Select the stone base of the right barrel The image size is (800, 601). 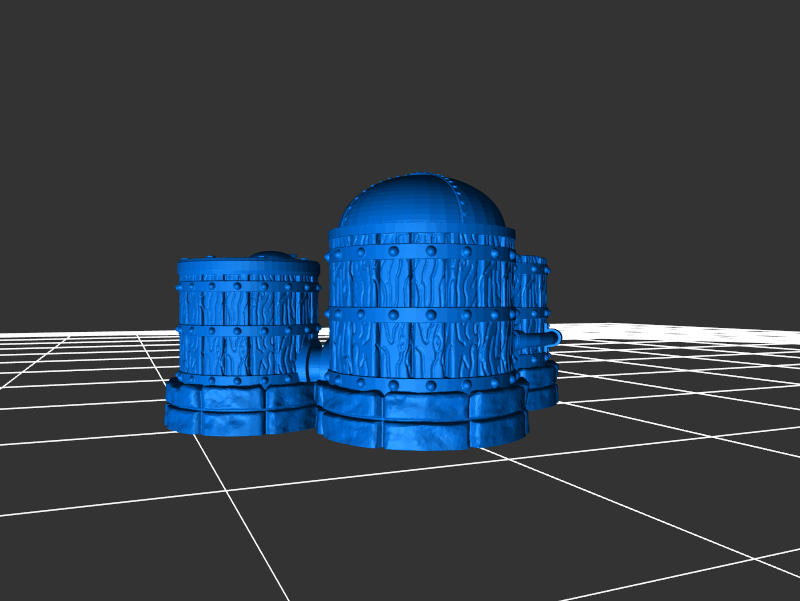click(541, 388)
